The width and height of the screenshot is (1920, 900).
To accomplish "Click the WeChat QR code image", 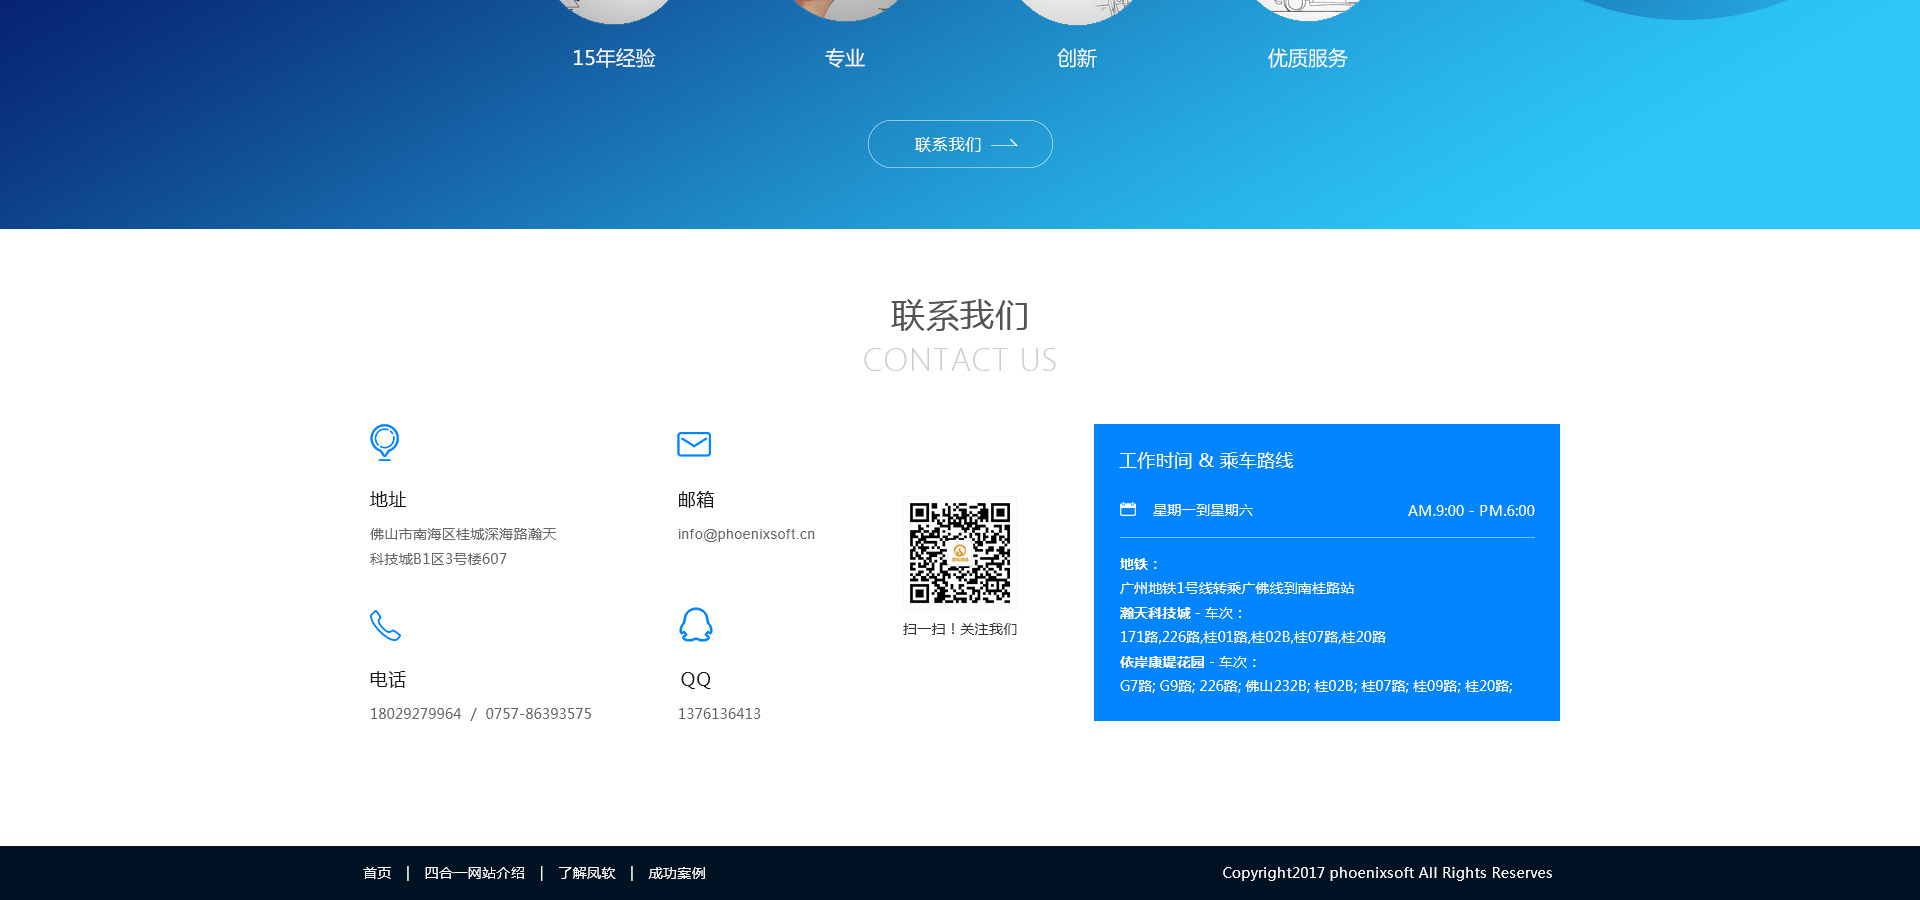I will 959,553.
